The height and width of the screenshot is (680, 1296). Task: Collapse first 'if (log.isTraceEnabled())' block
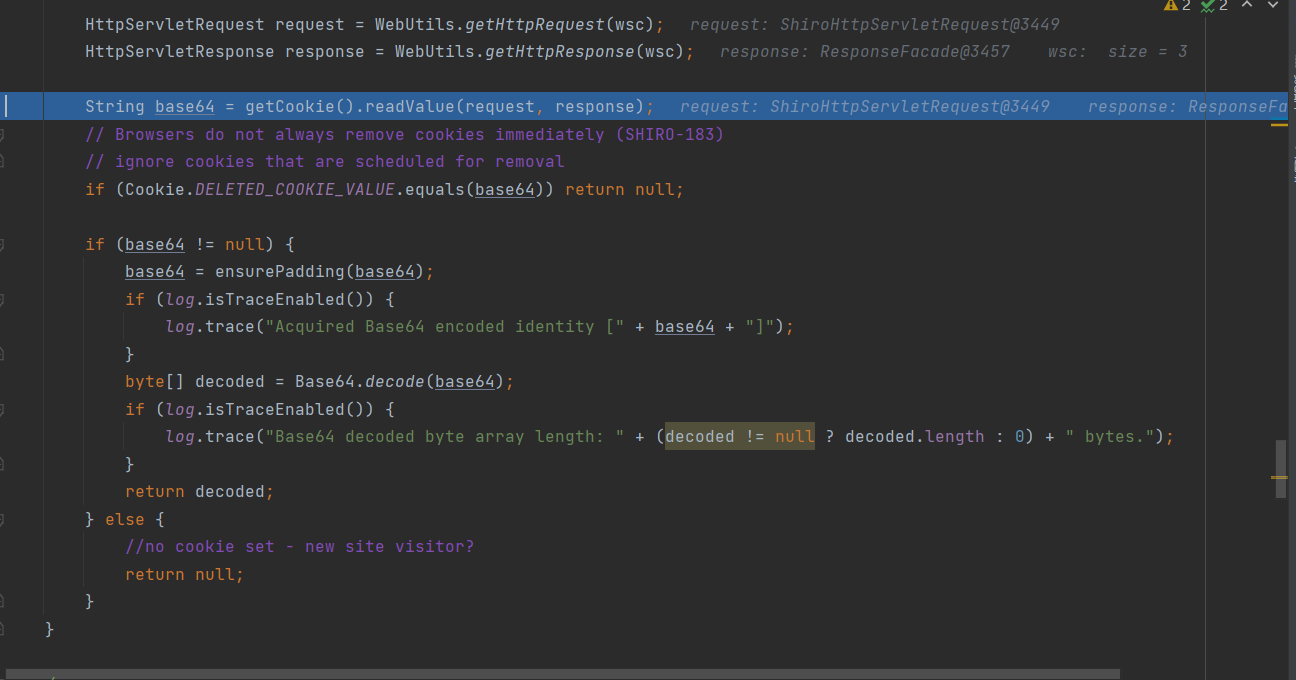[x=3, y=299]
